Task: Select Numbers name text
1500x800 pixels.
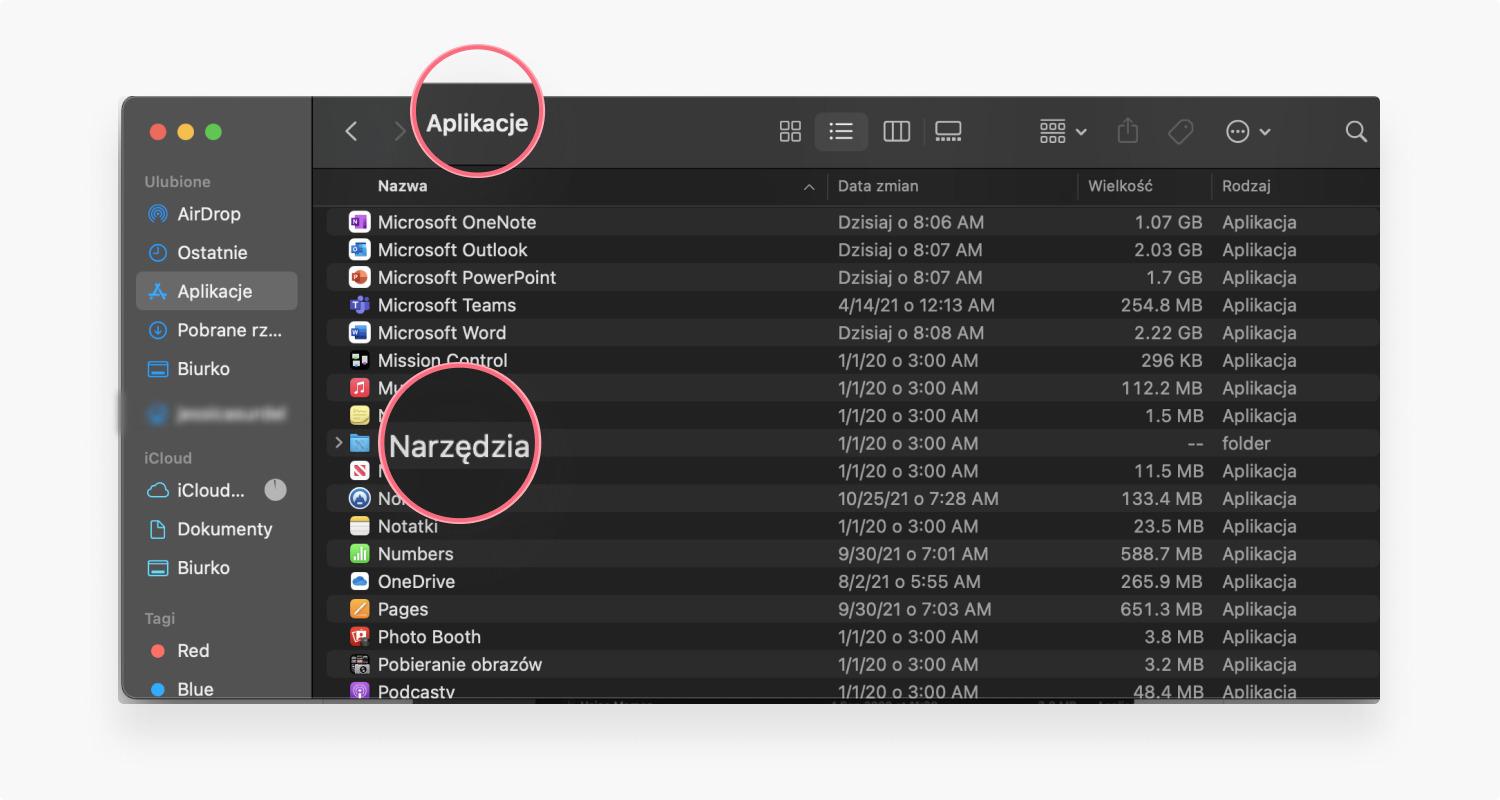Action: (415, 554)
